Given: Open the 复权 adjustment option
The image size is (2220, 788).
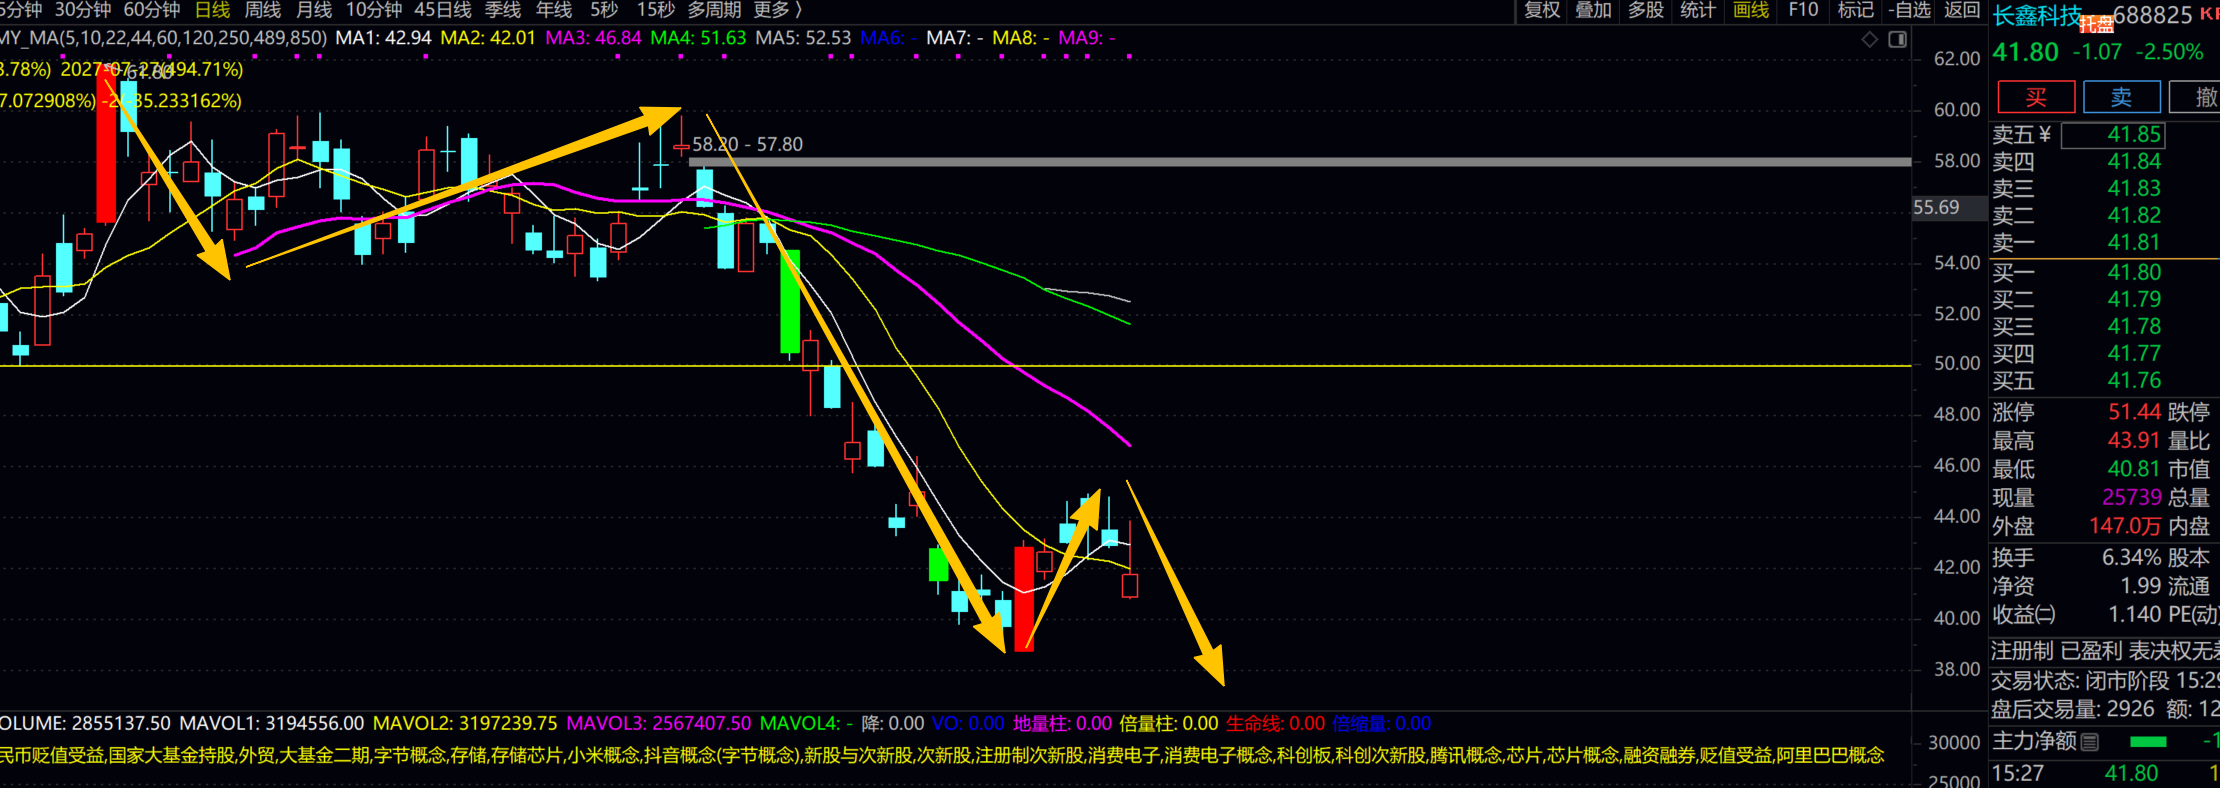Looking at the screenshot, I should click(1542, 10).
